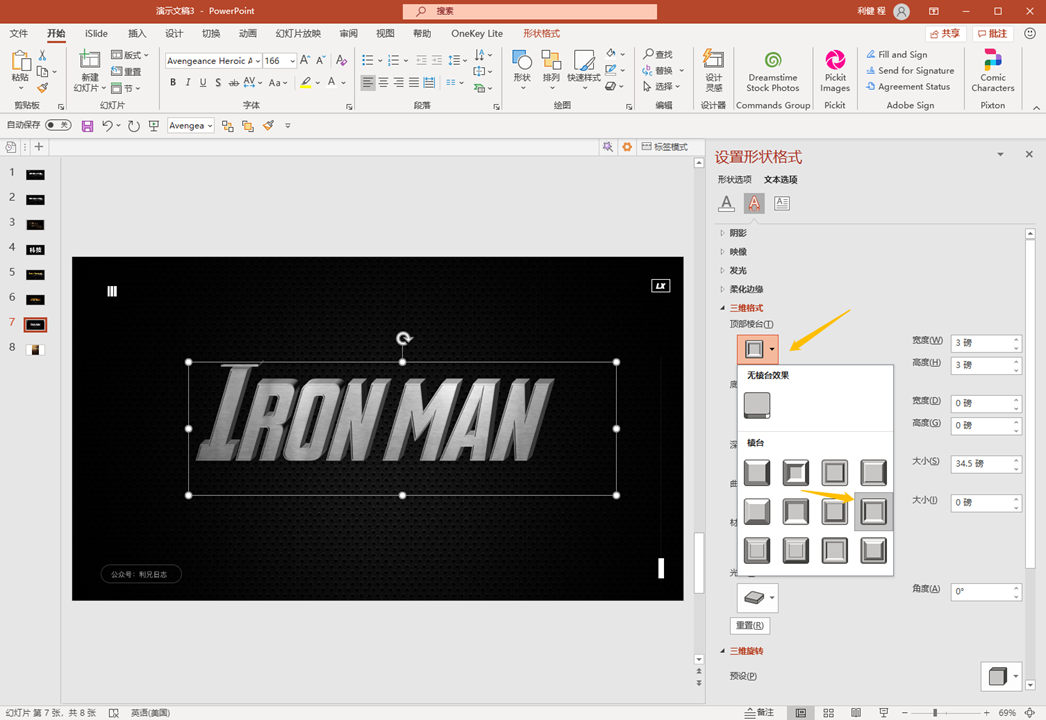Toggle the AutoSave switch

58,125
